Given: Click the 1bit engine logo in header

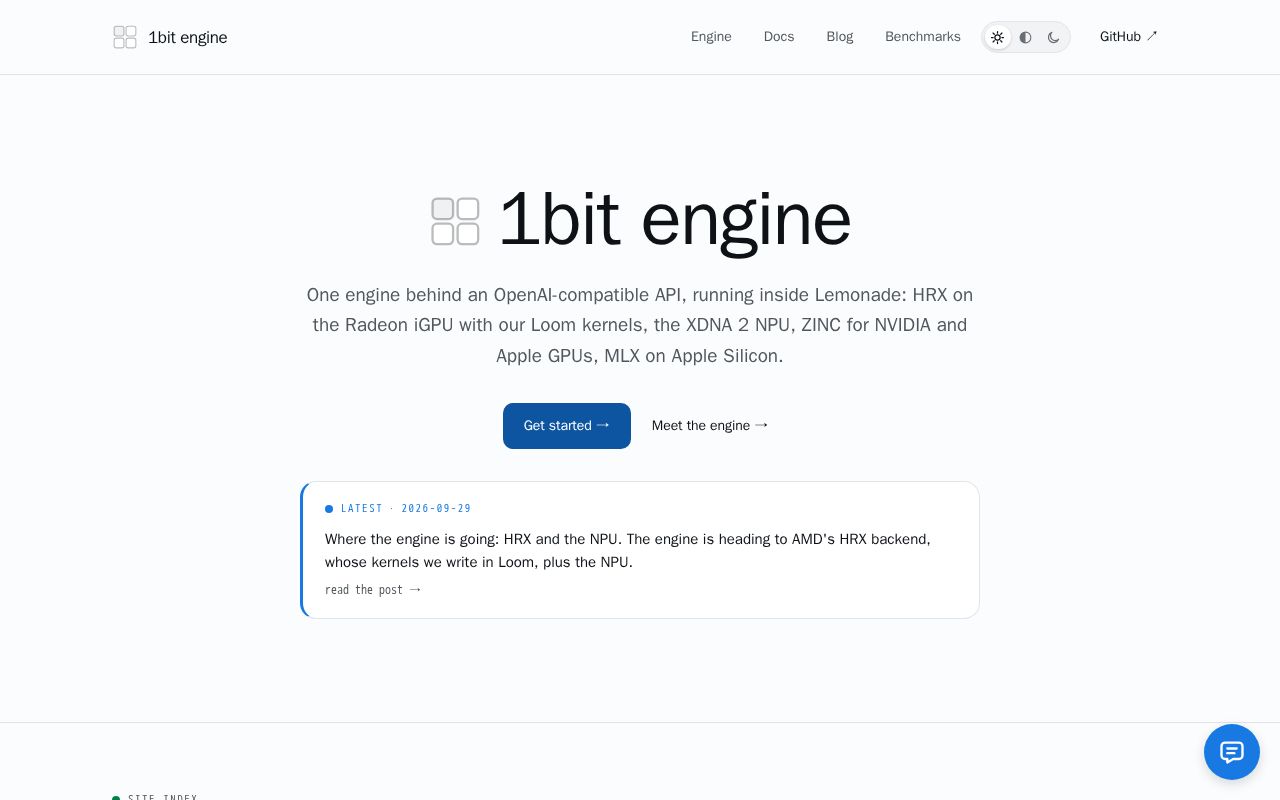Looking at the screenshot, I should 125,37.
